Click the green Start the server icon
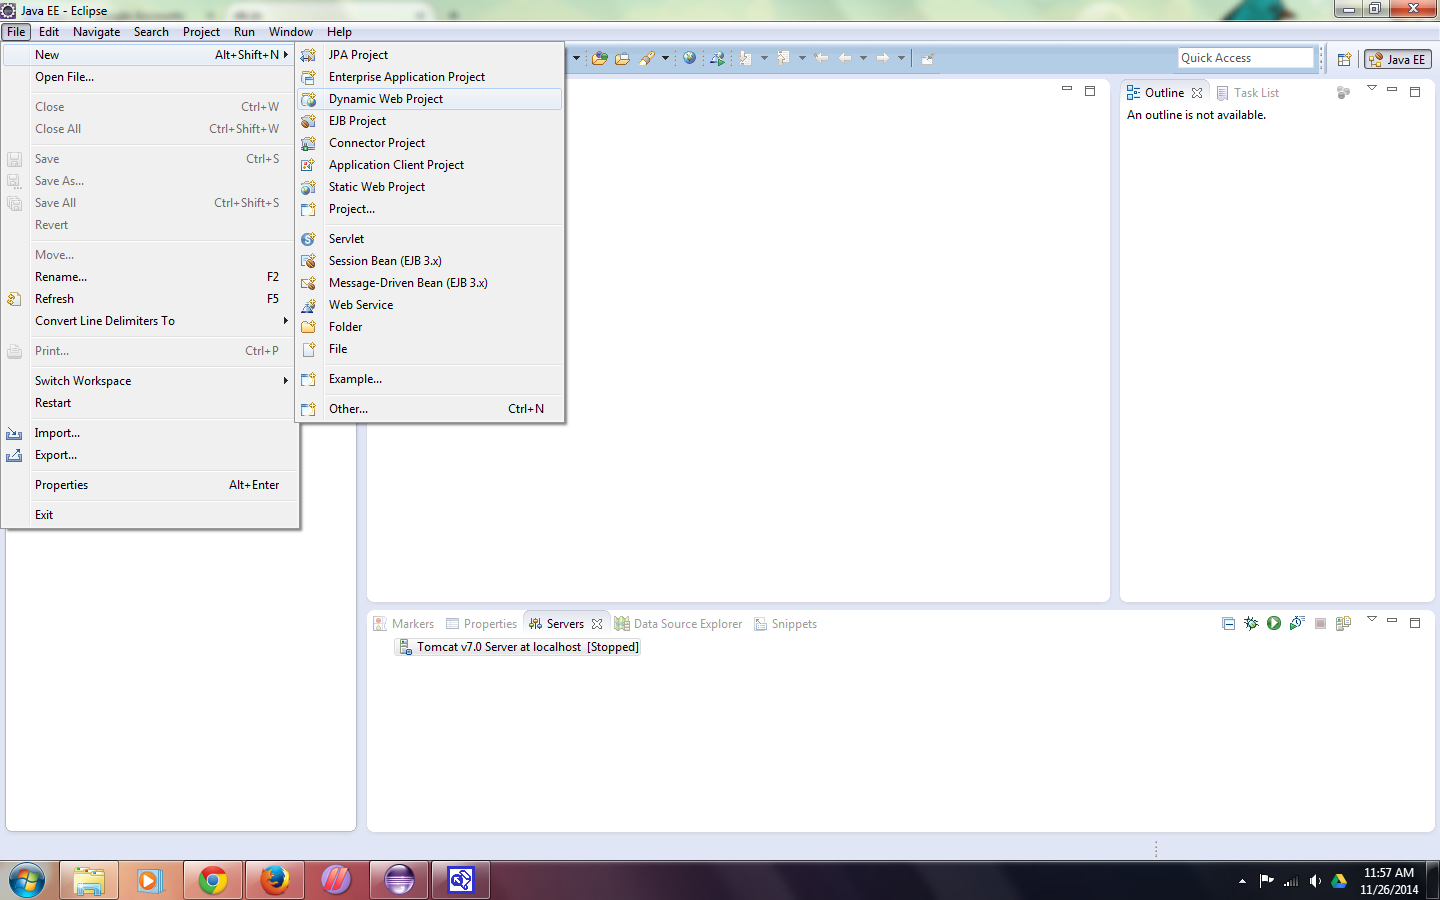The image size is (1440, 900). (x=1274, y=623)
